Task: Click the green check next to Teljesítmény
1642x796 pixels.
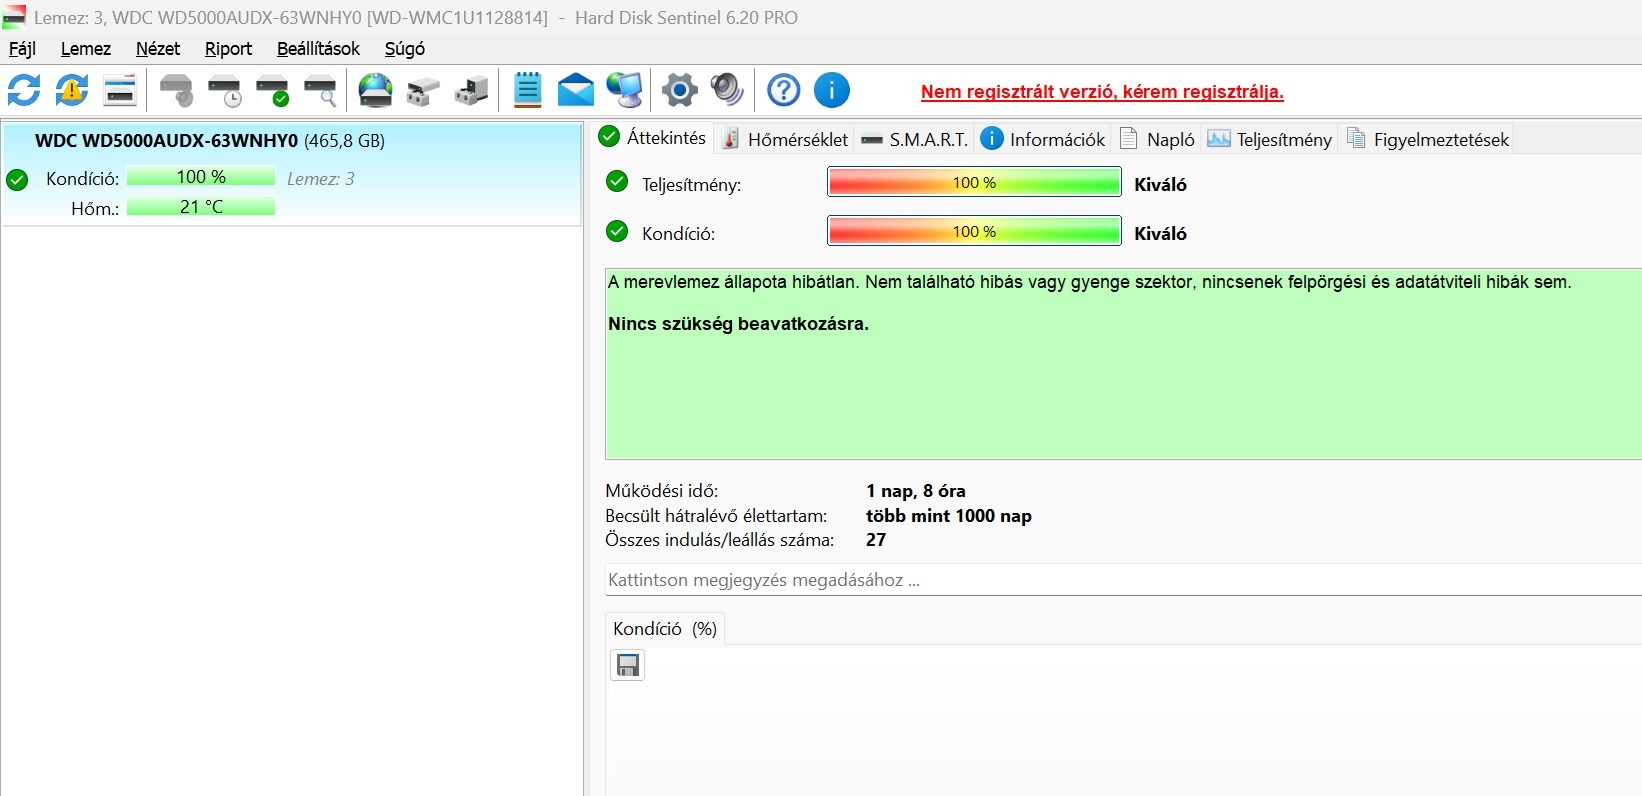Action: (x=617, y=182)
